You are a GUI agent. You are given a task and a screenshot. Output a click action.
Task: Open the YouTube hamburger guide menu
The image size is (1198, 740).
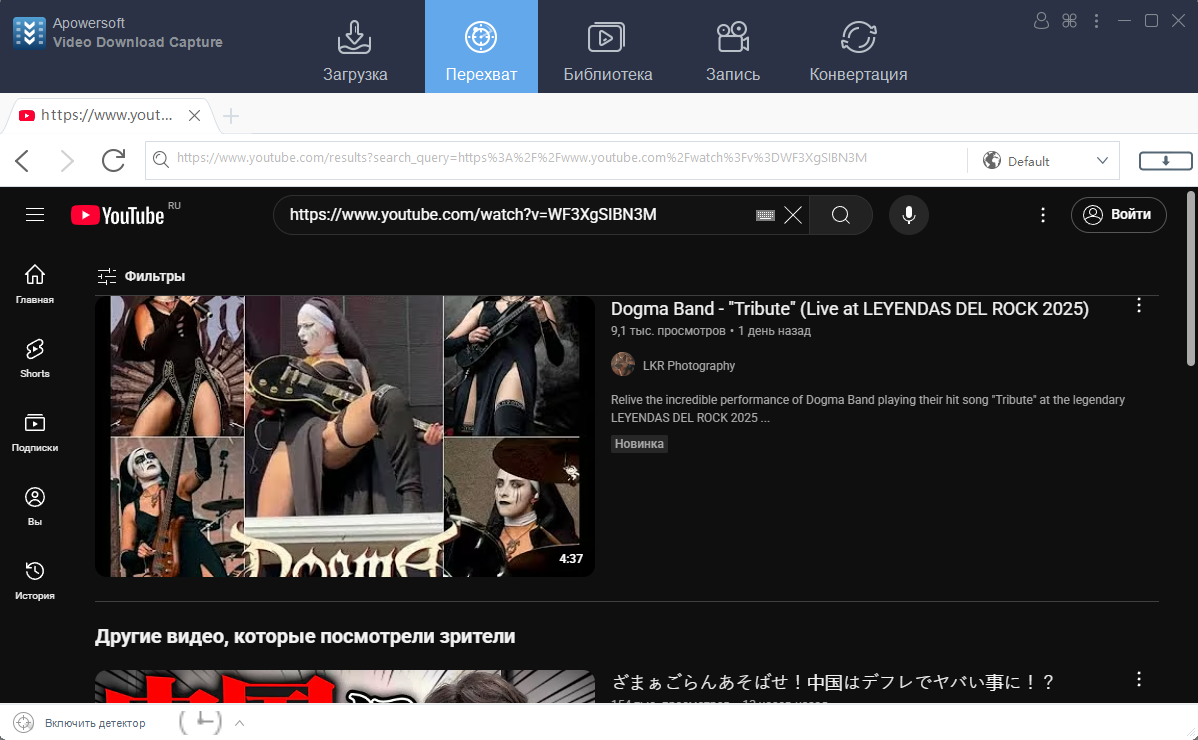(x=35, y=215)
